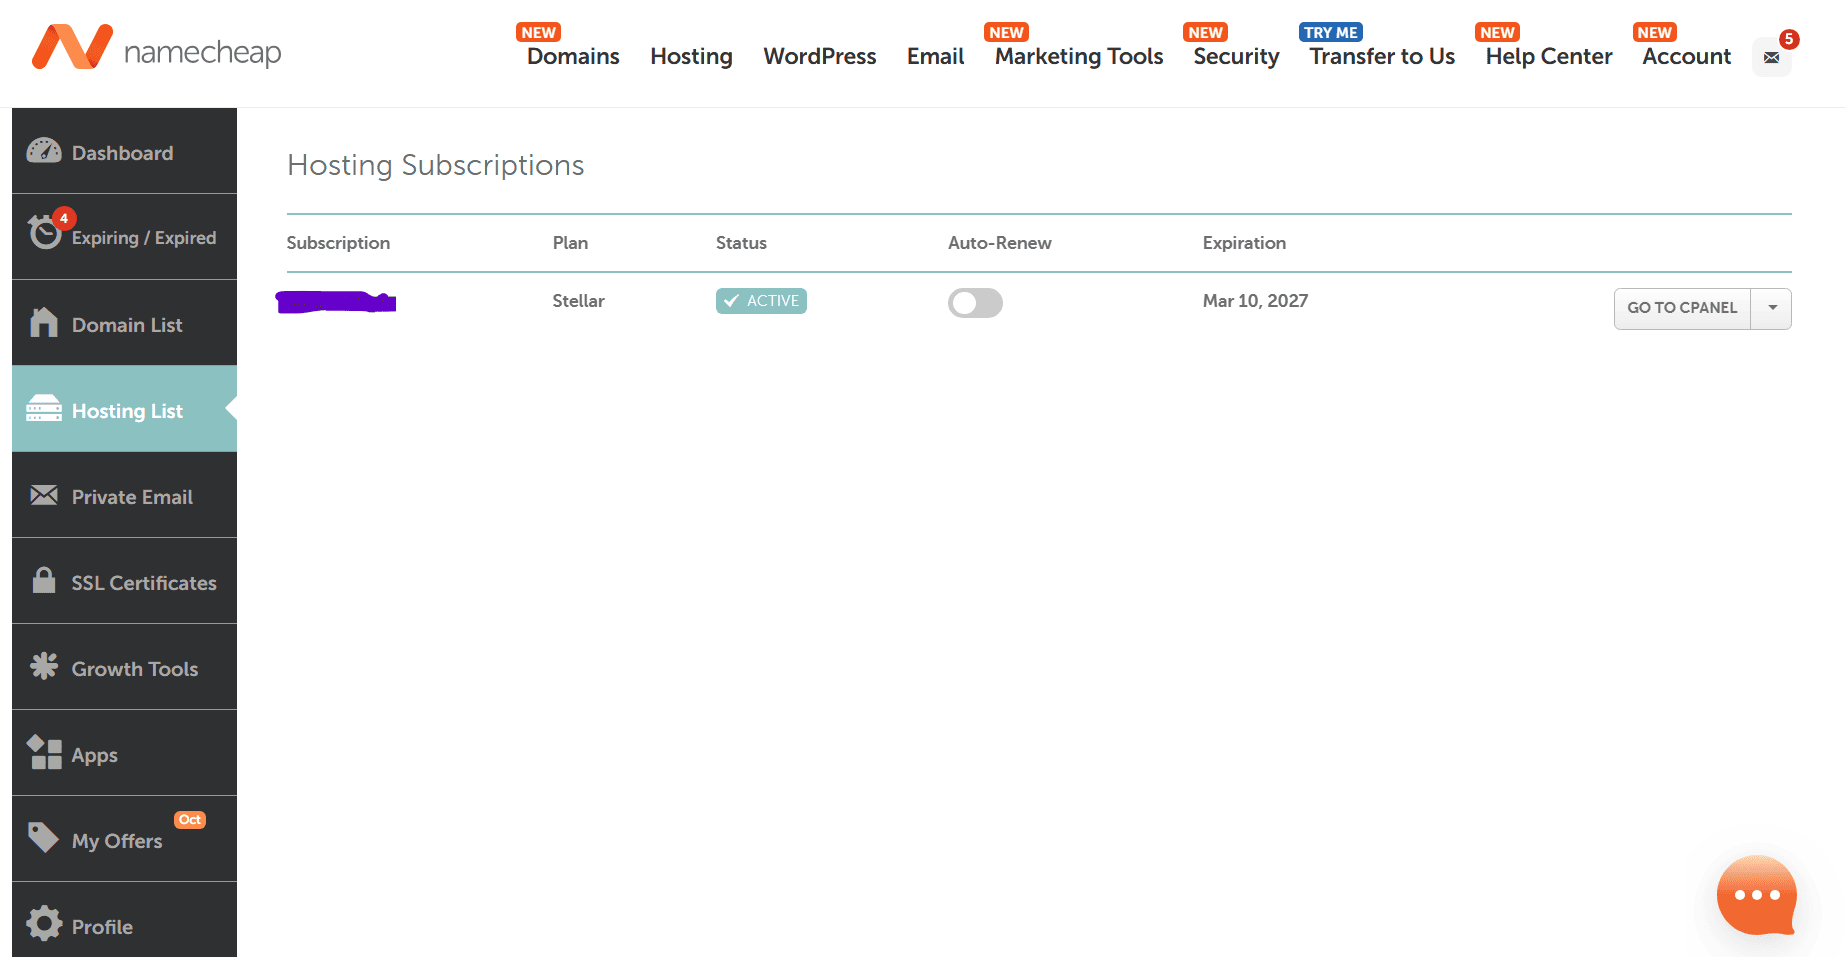The image size is (1846, 957).
Task: Open the Domains menu in top navigation
Action: point(573,56)
